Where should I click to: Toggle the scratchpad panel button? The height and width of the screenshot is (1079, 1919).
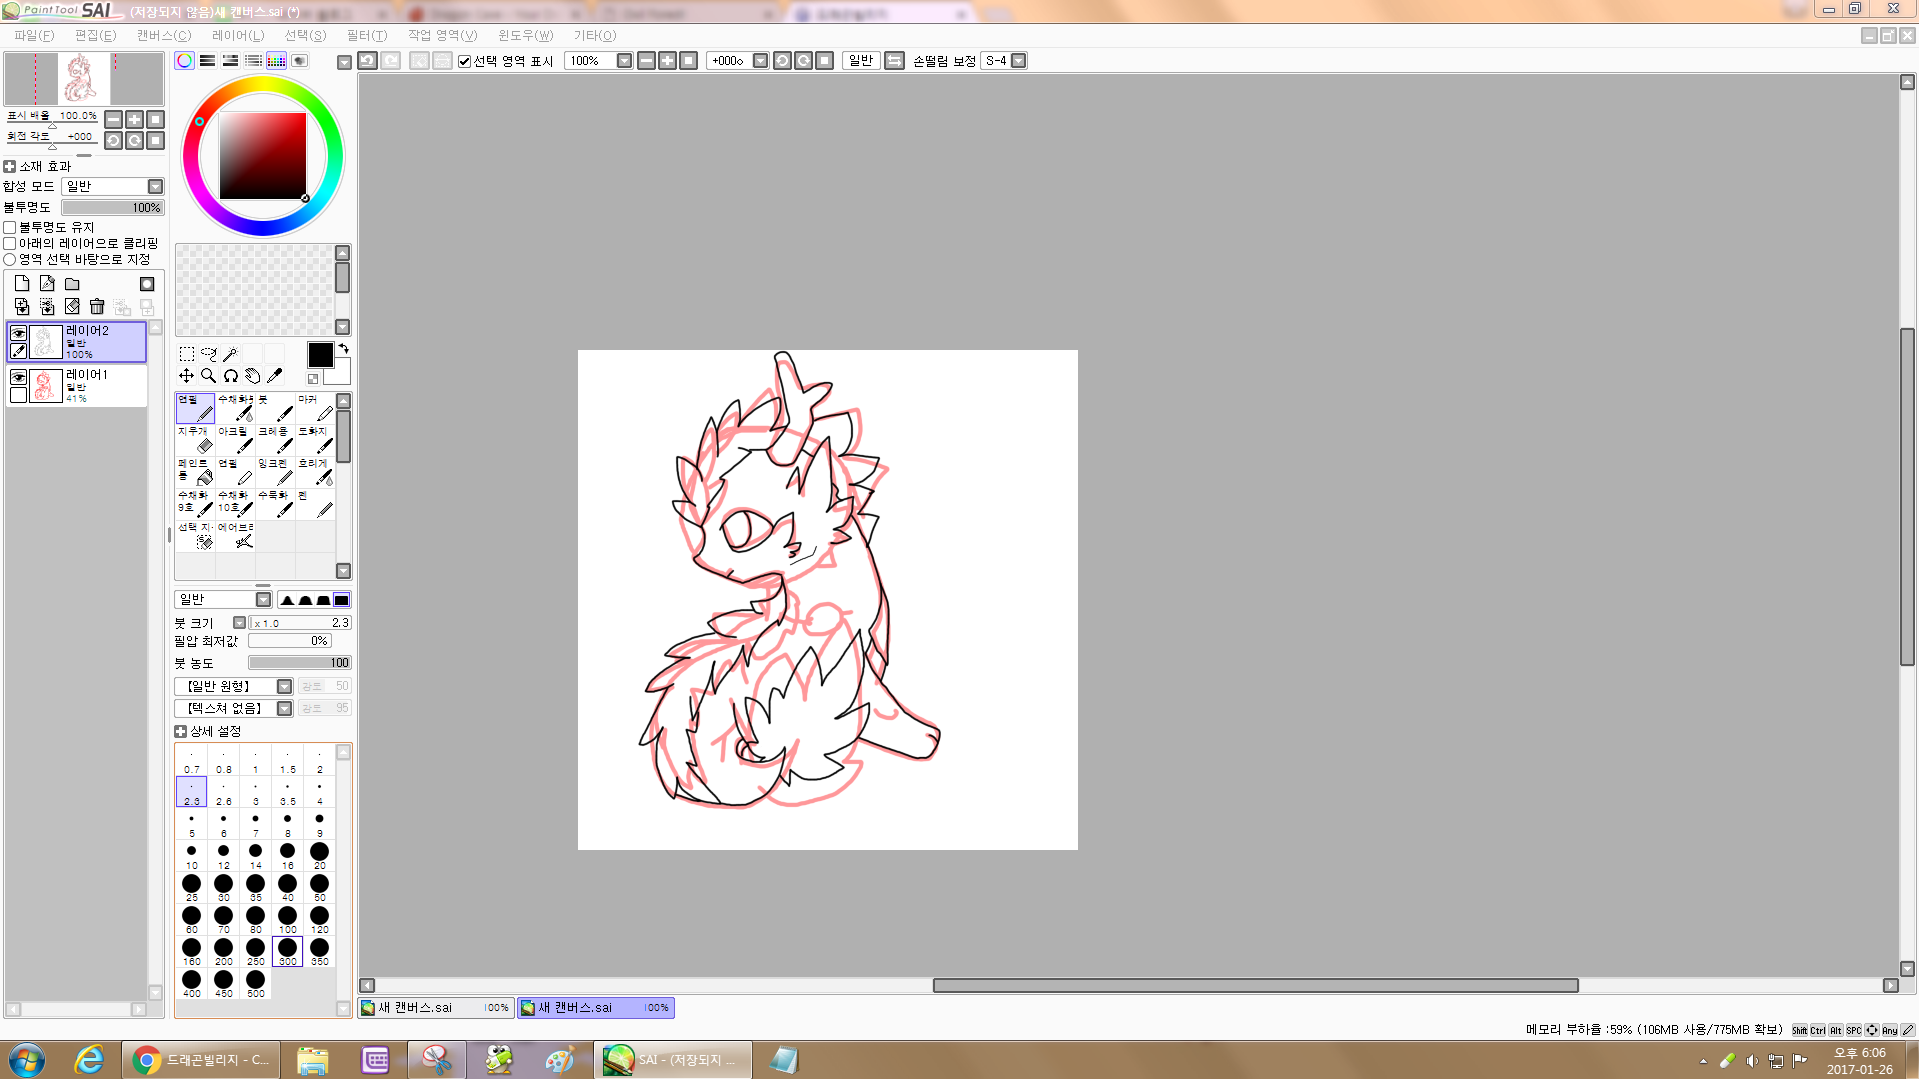tap(299, 61)
